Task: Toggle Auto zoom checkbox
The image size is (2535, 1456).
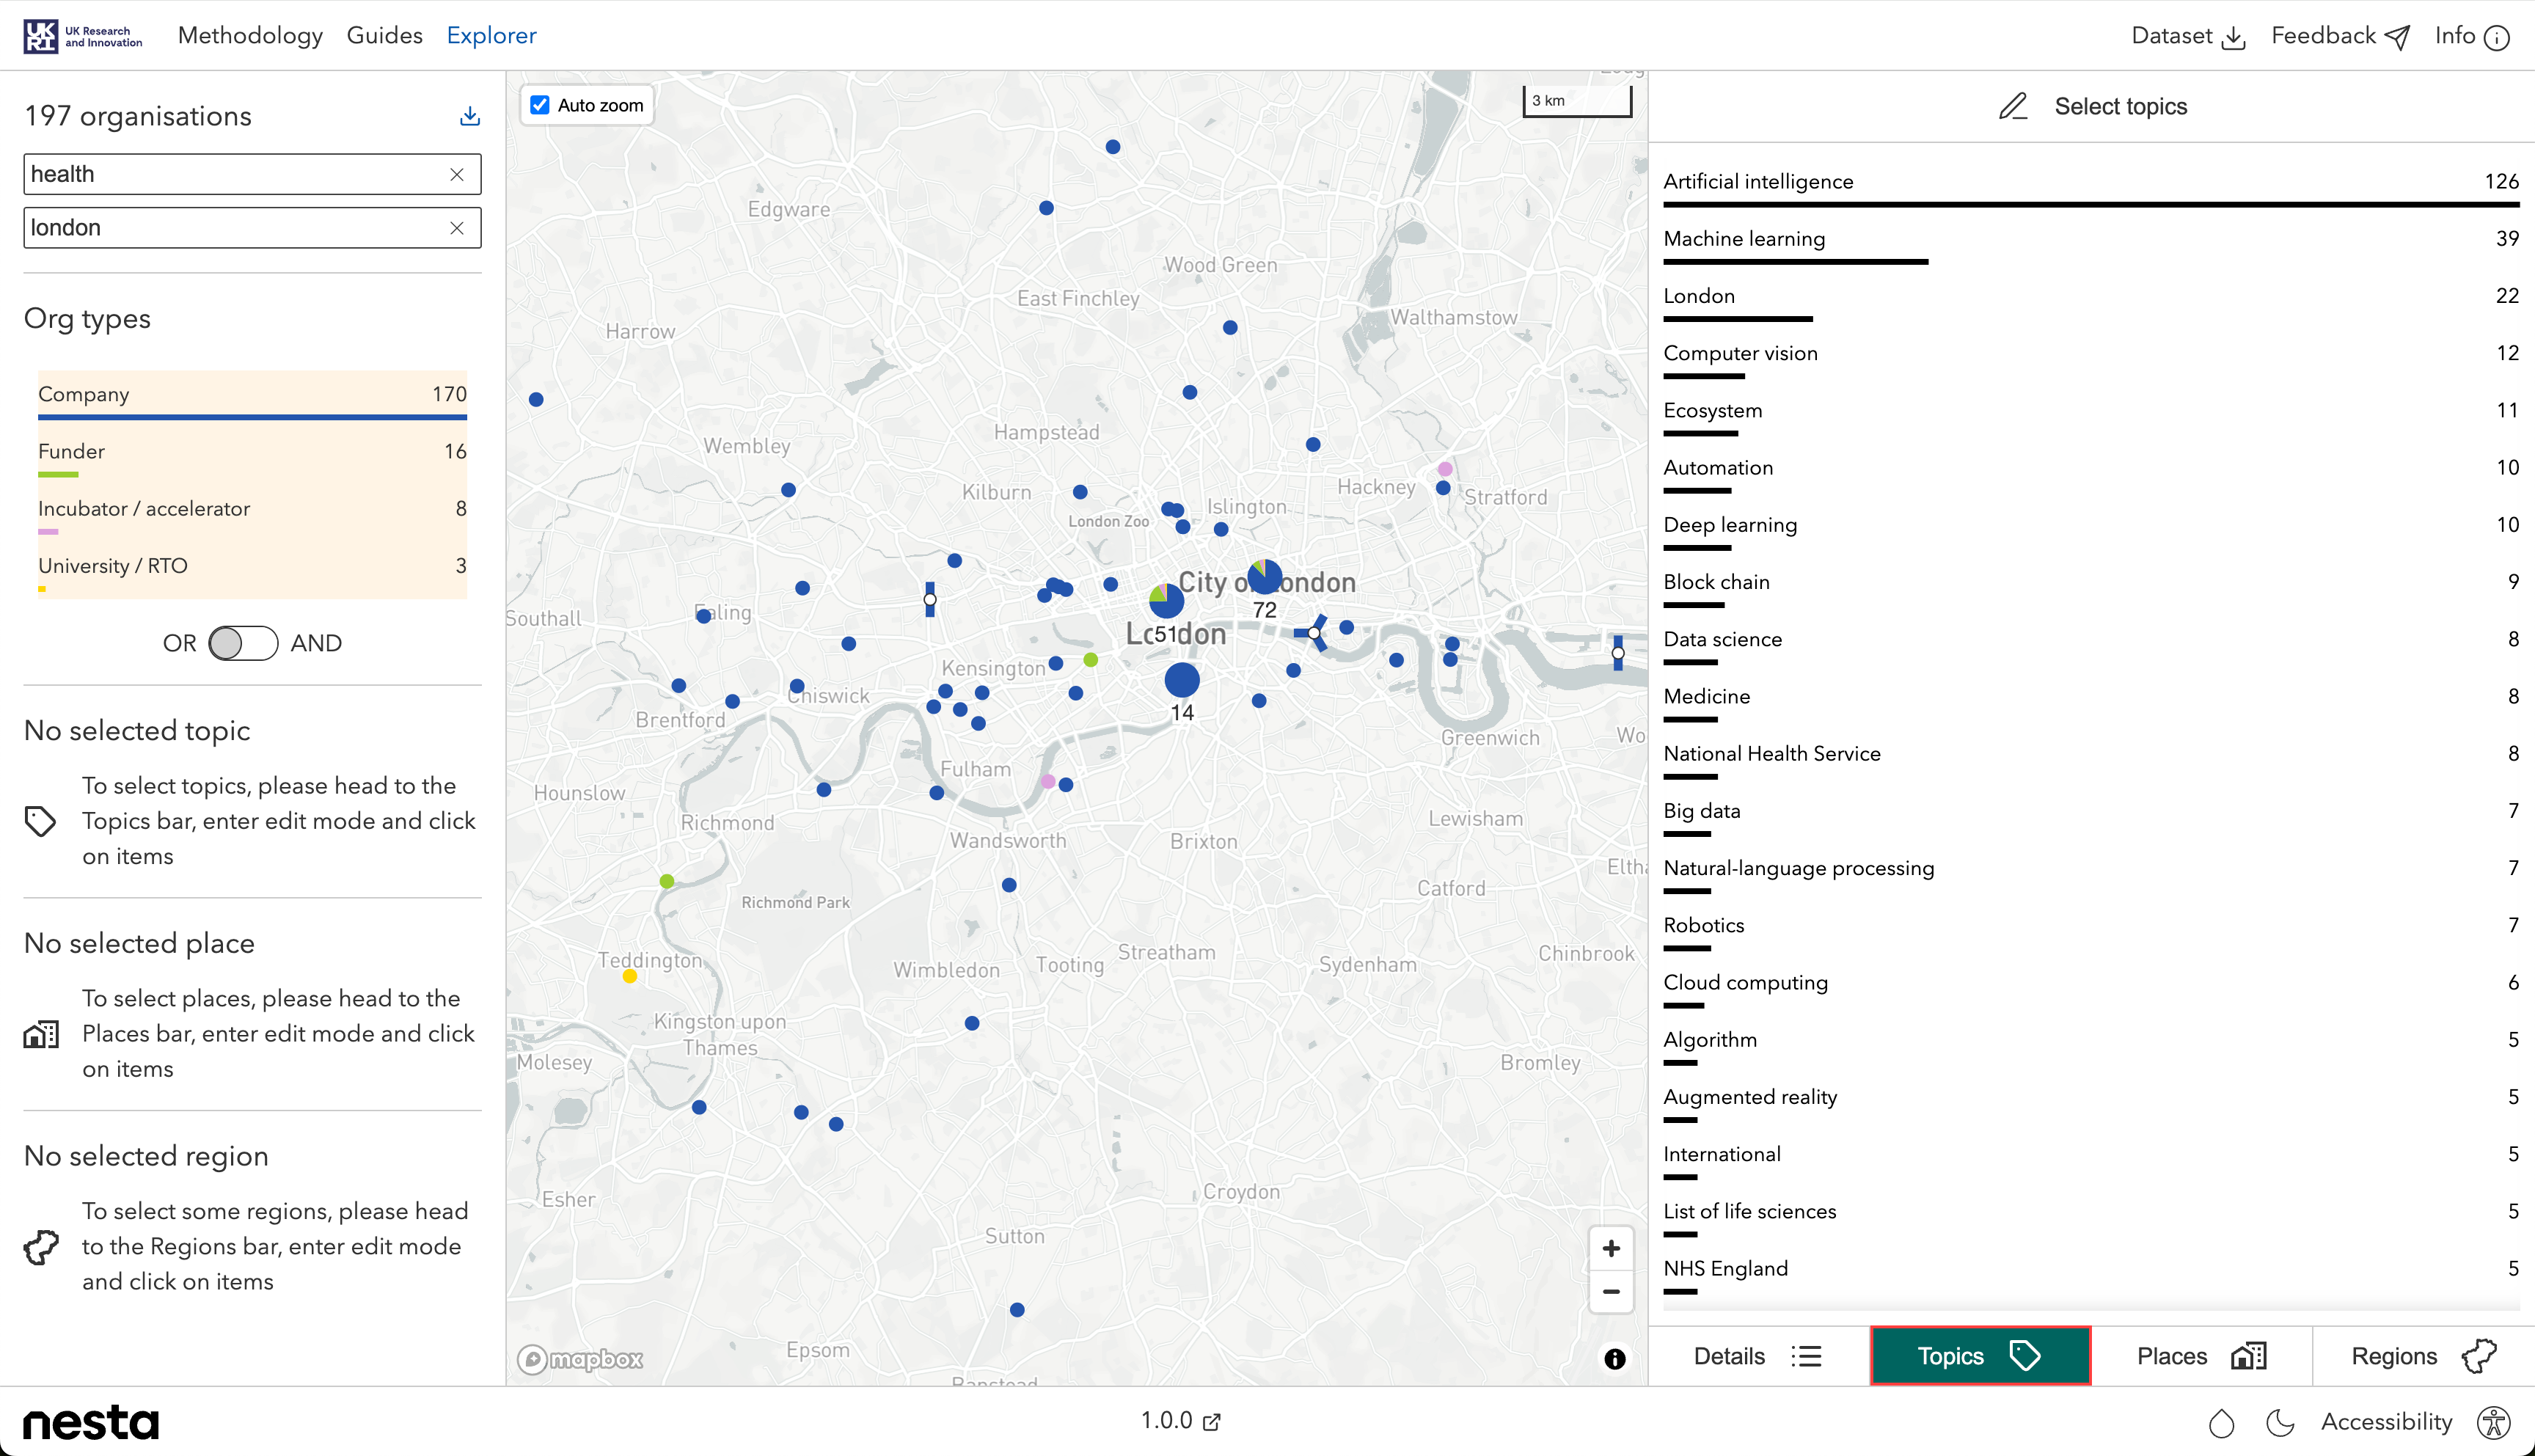Action: tap(540, 105)
